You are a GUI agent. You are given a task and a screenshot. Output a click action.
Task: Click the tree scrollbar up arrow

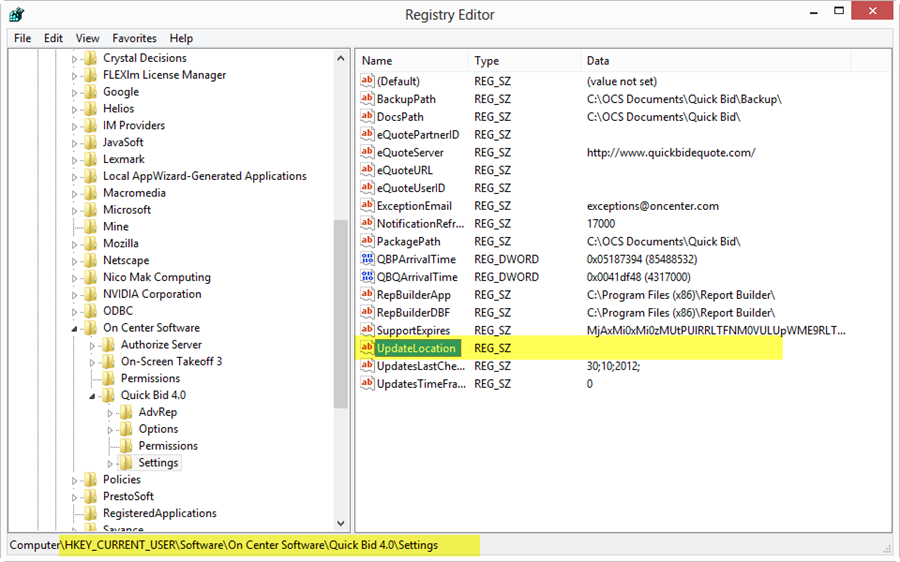coord(340,58)
